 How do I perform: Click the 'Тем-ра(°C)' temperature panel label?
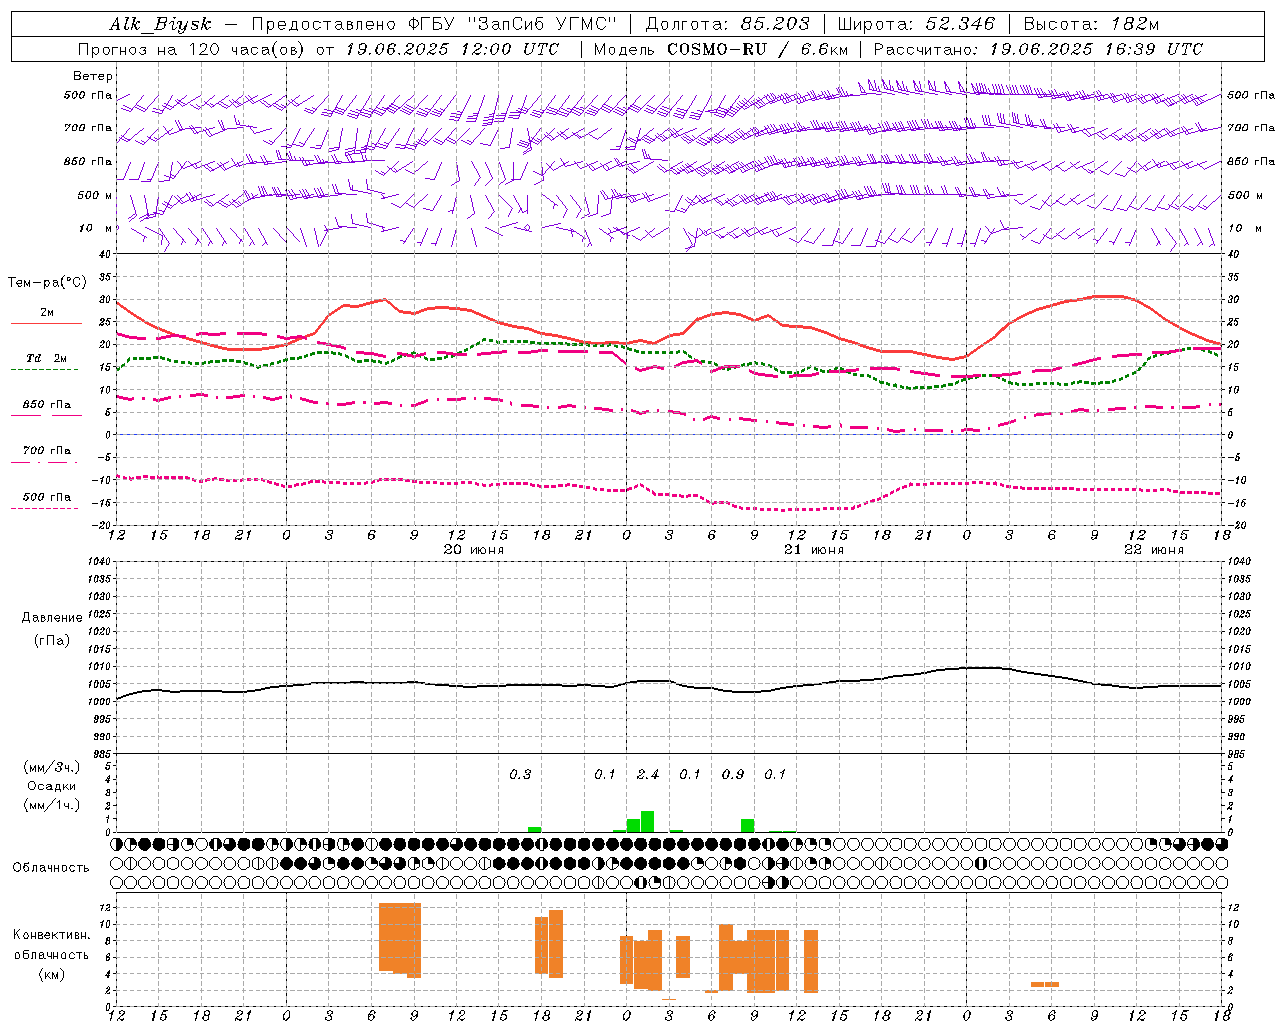pos(47,283)
